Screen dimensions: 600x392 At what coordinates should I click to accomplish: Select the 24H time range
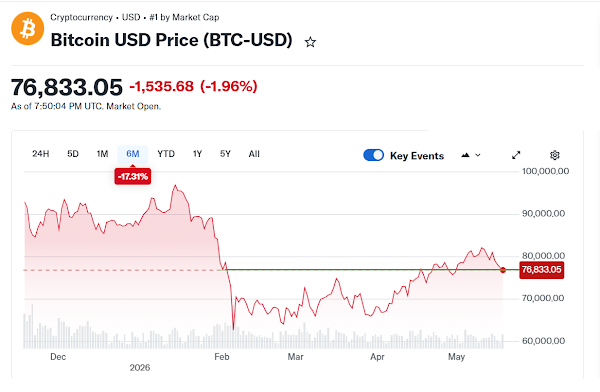pyautogui.click(x=41, y=154)
